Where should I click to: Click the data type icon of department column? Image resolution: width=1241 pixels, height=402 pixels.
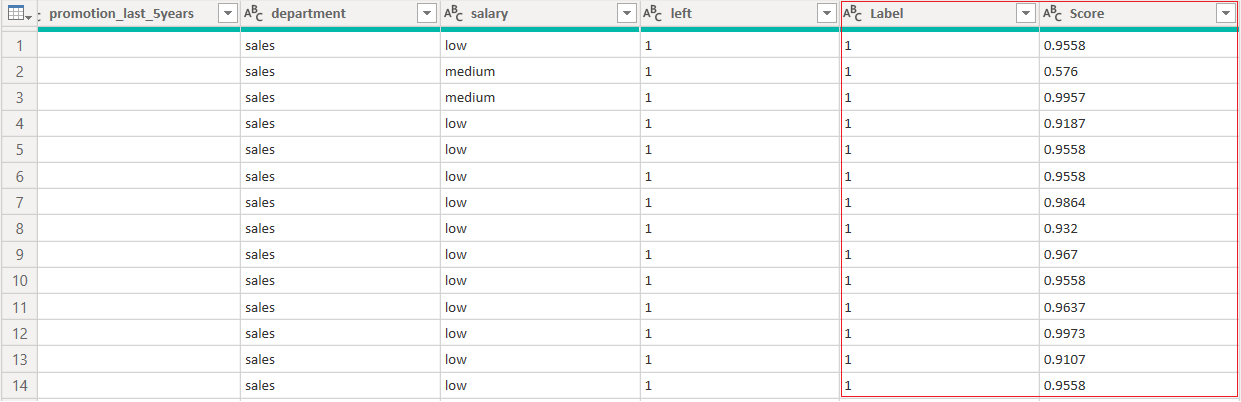[254, 14]
